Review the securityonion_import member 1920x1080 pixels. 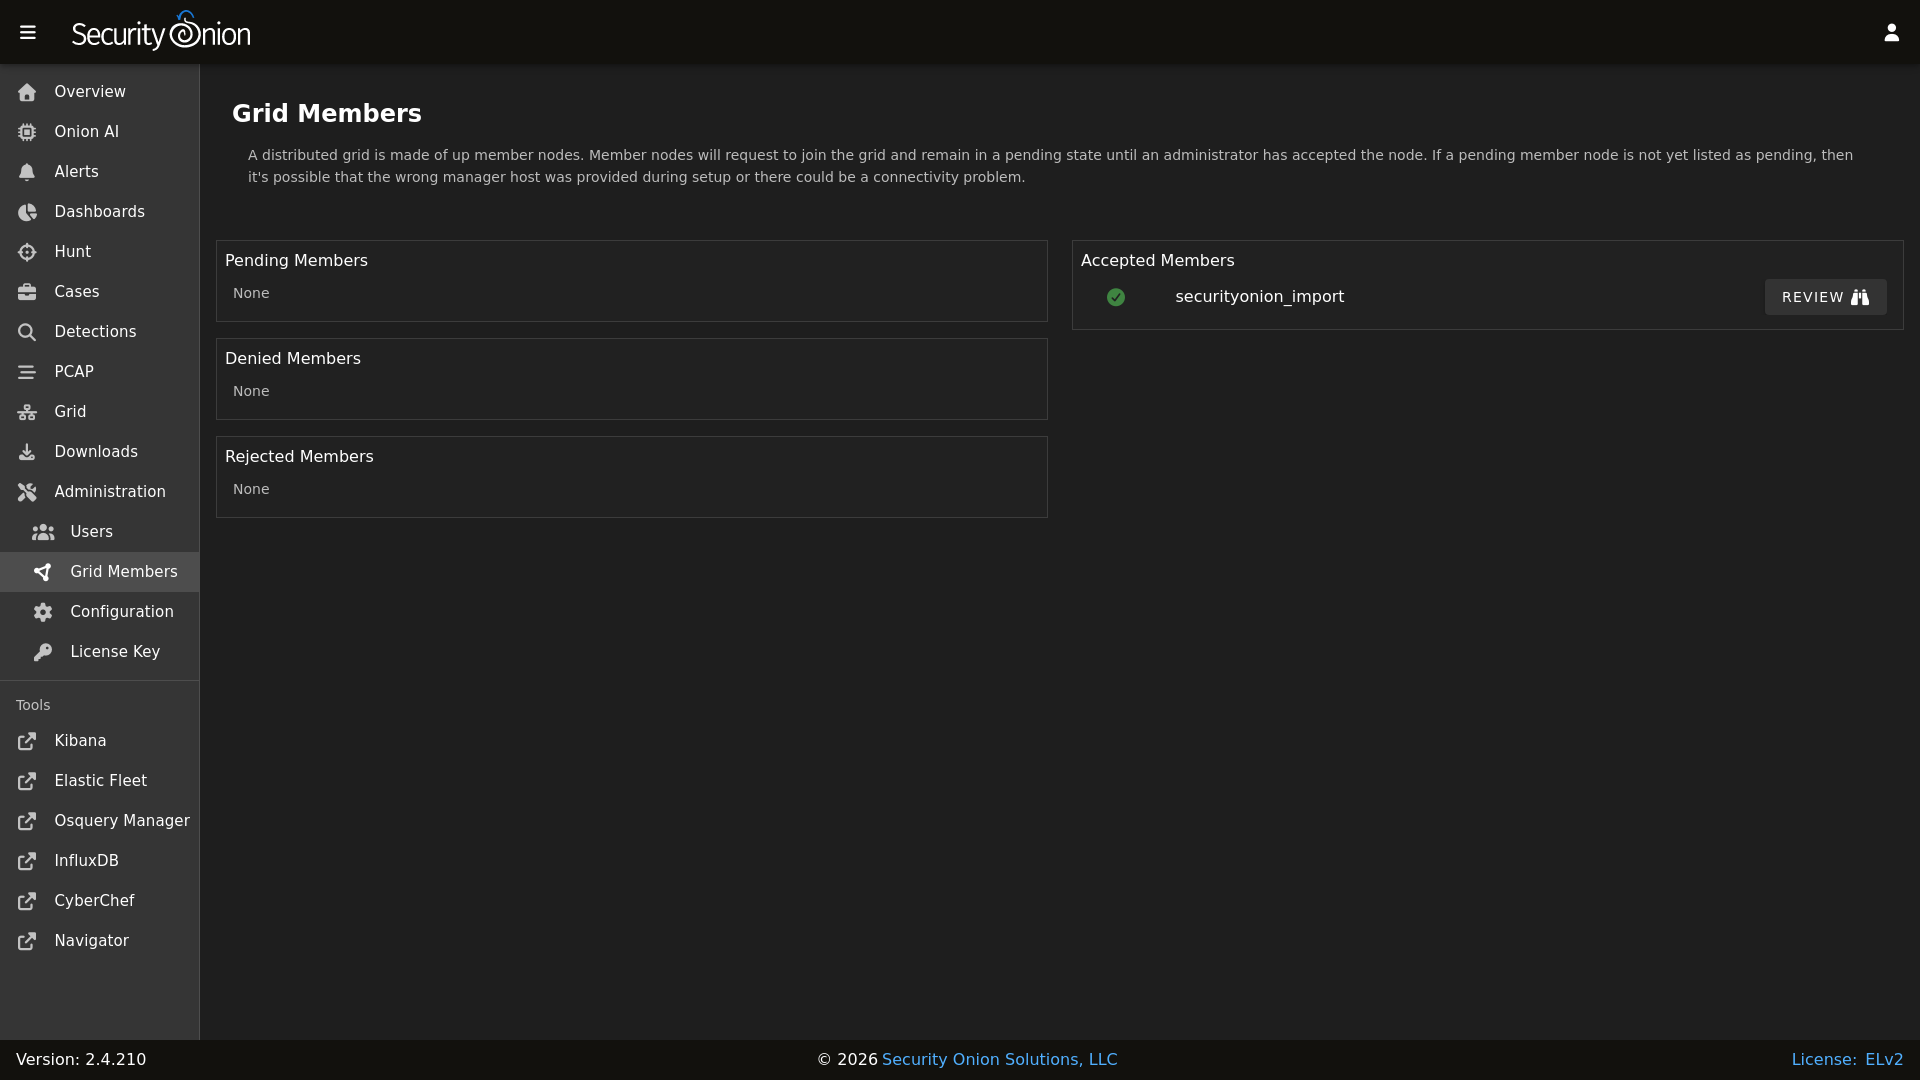[1824, 297]
